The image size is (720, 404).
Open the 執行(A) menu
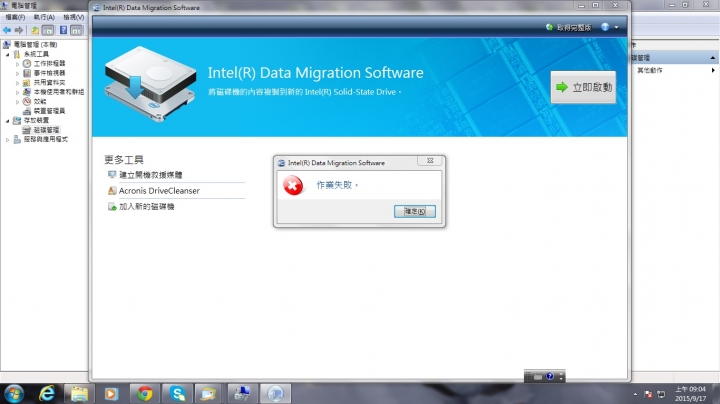44,17
